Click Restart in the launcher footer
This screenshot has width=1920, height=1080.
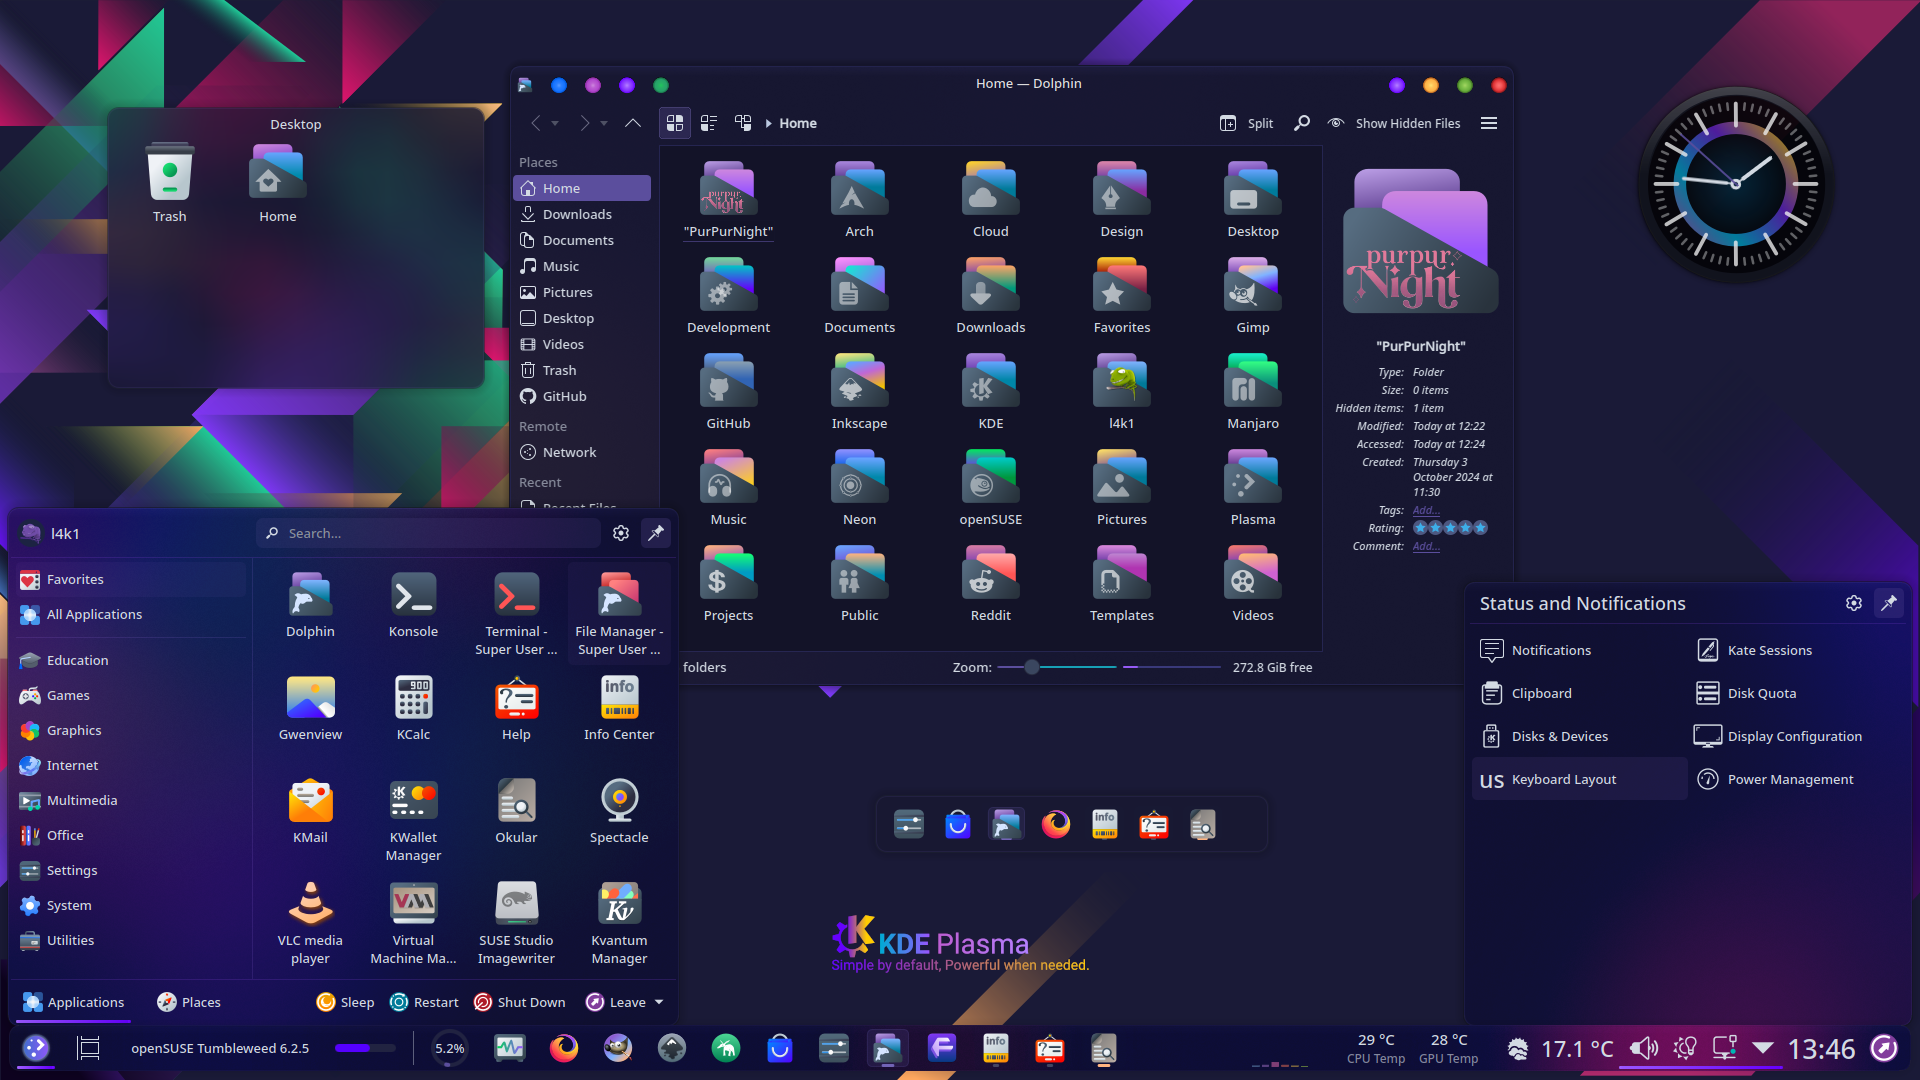tap(424, 1002)
